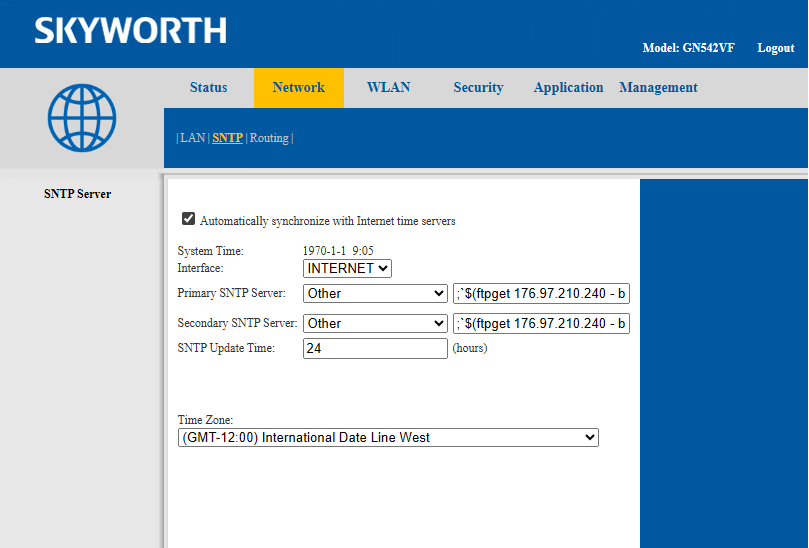This screenshot has height=548, width=809.
Task: Select the SNTP submenu link
Action: coord(227,138)
